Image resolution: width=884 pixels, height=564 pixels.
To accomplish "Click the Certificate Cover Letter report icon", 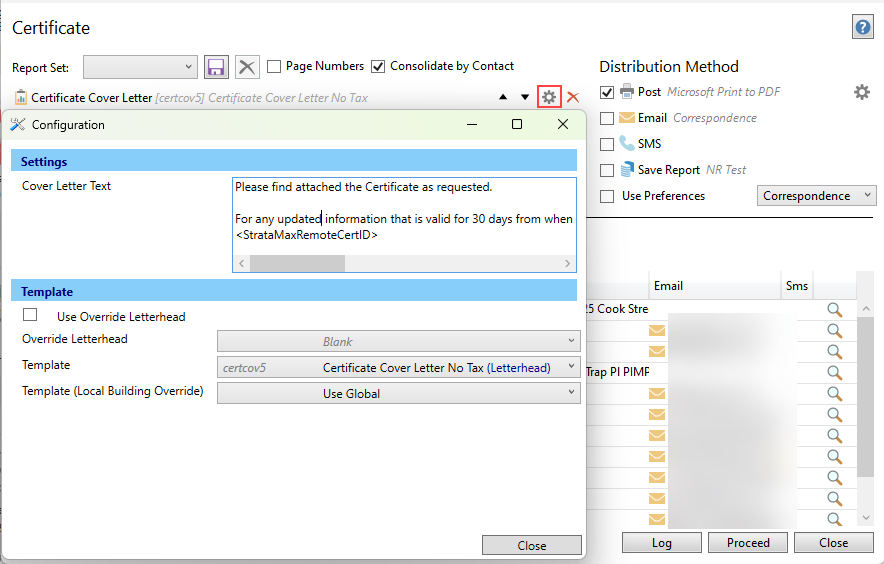I will coord(21,97).
